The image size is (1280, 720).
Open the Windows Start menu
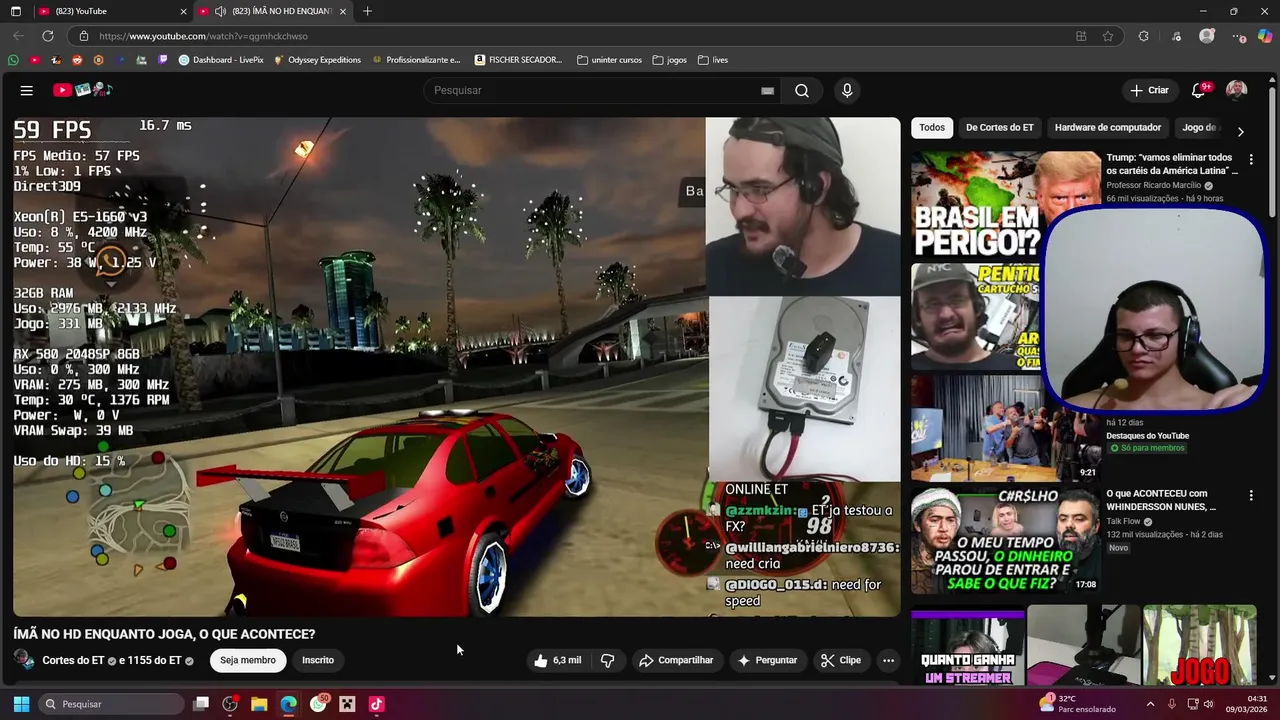pos(21,704)
